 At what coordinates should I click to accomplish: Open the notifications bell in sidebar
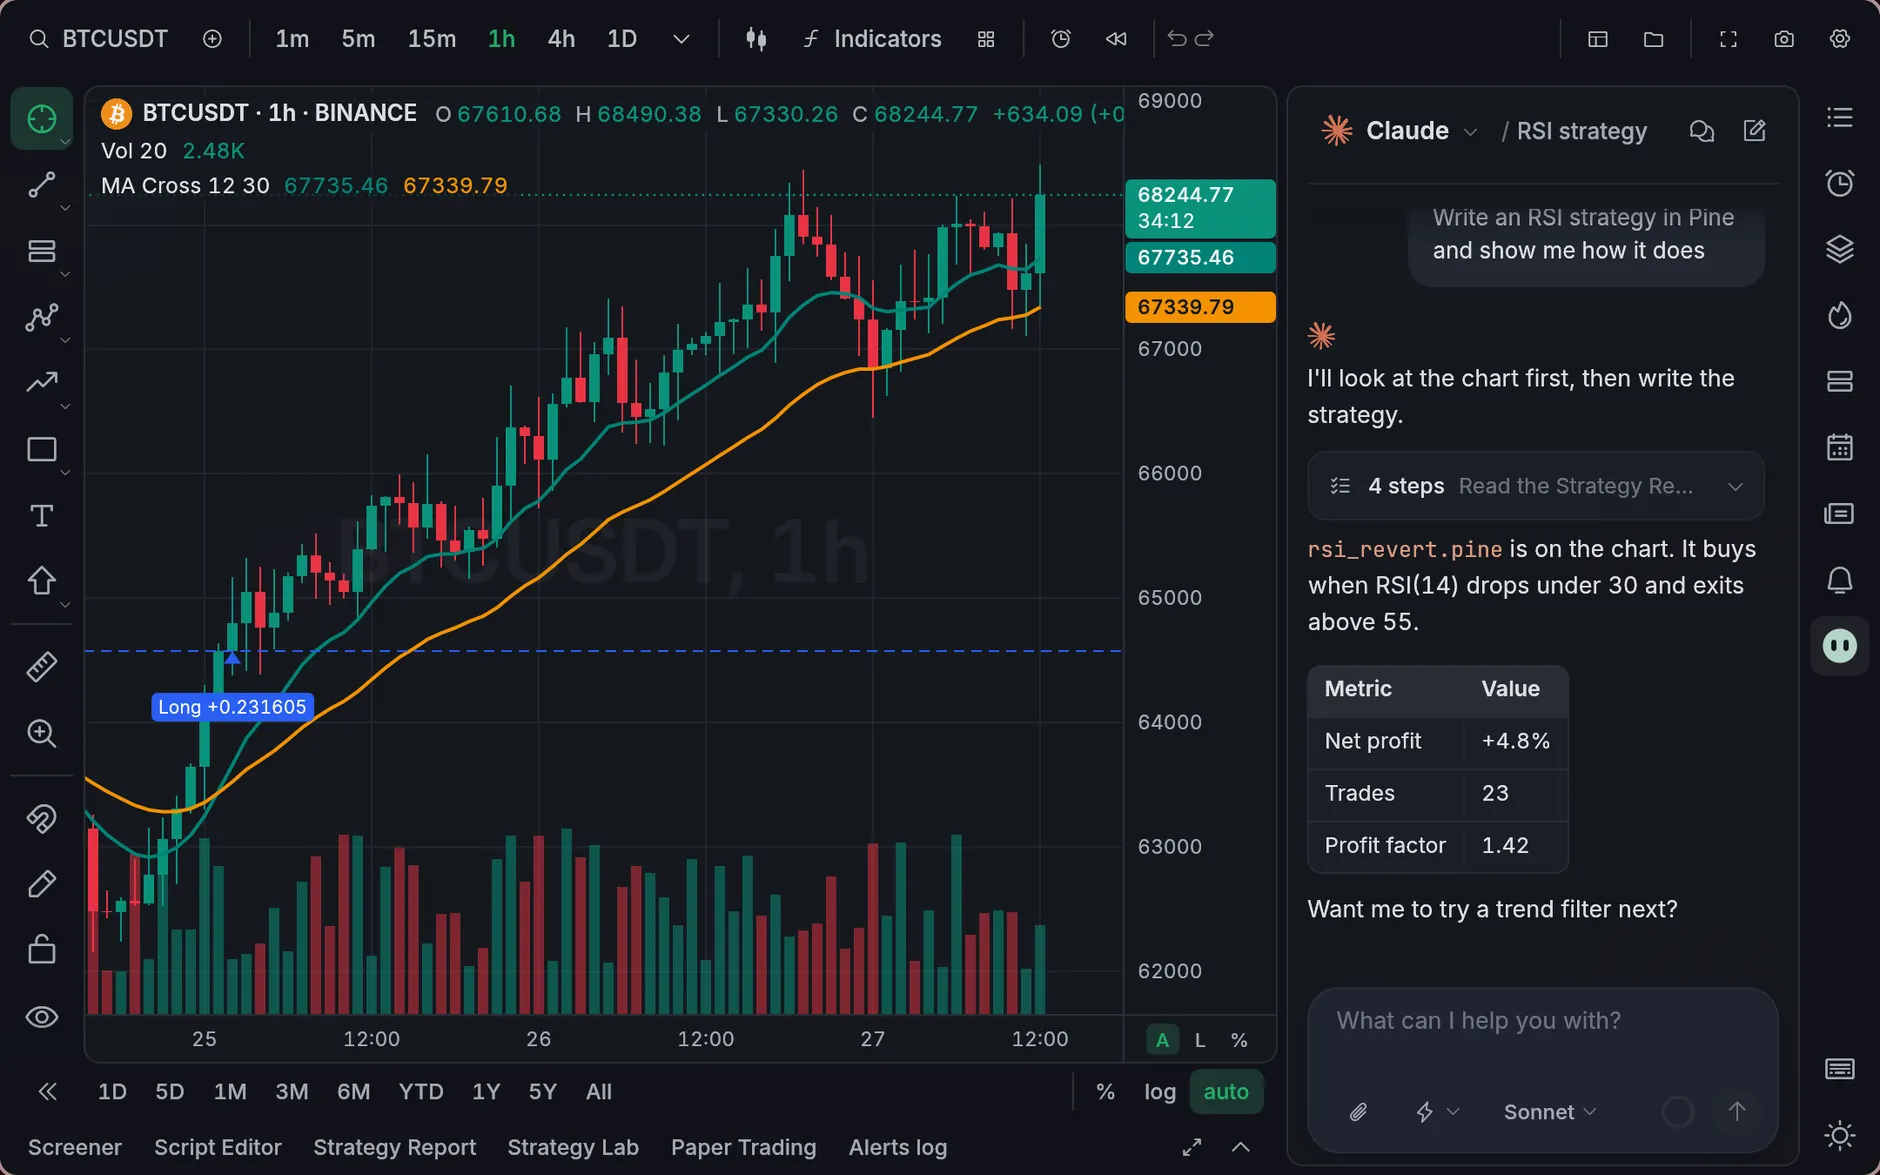click(x=1840, y=581)
